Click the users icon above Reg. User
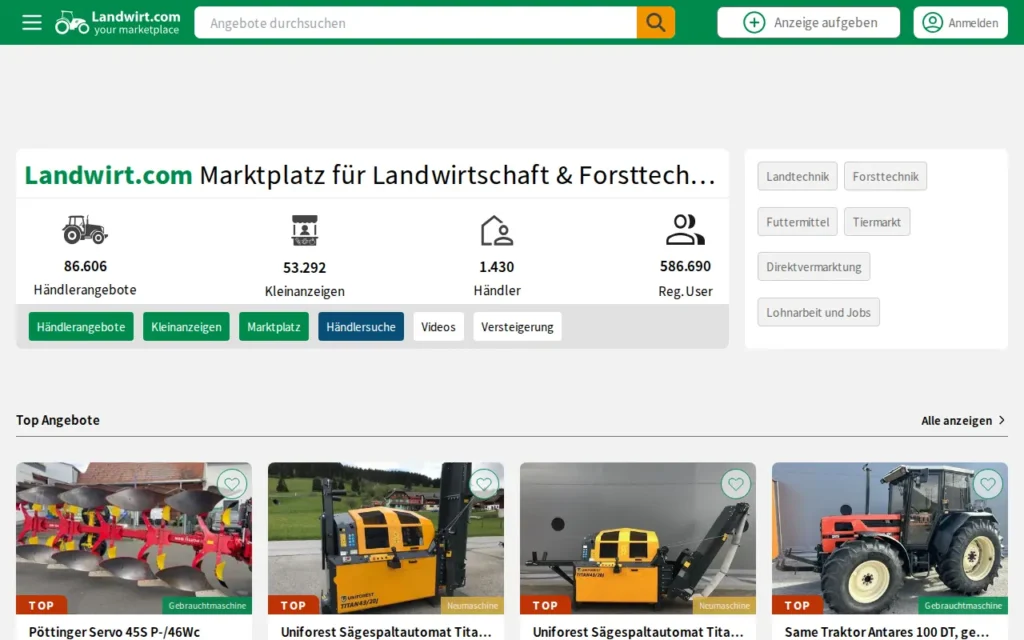 click(x=685, y=229)
